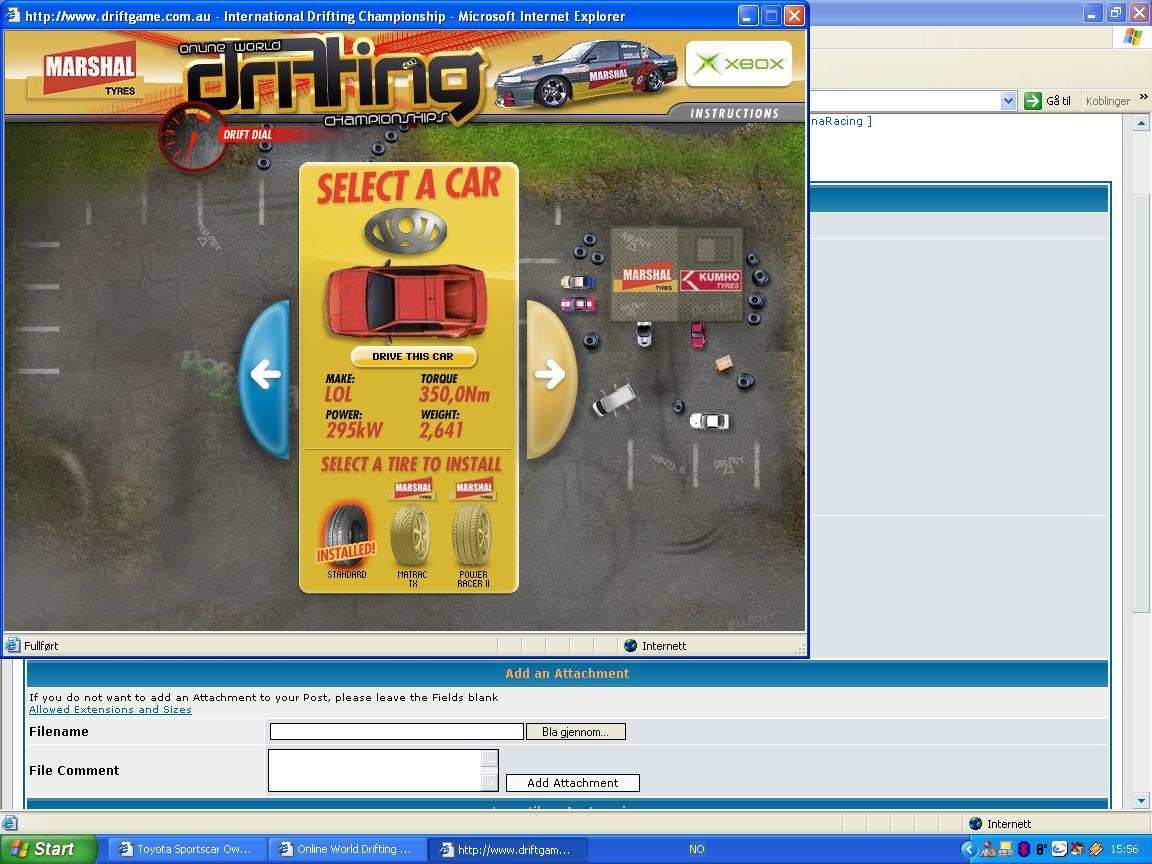Click the Marshal Tyres logo in header

pos(88,72)
